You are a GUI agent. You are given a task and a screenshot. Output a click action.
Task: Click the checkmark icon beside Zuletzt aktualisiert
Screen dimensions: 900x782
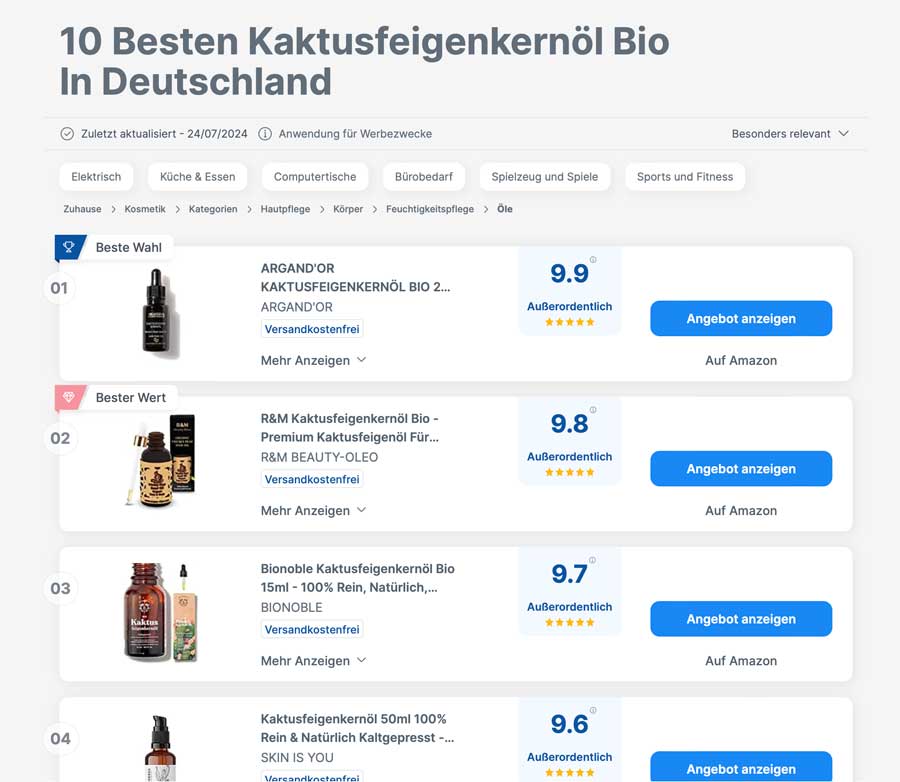pyautogui.click(x=67, y=134)
